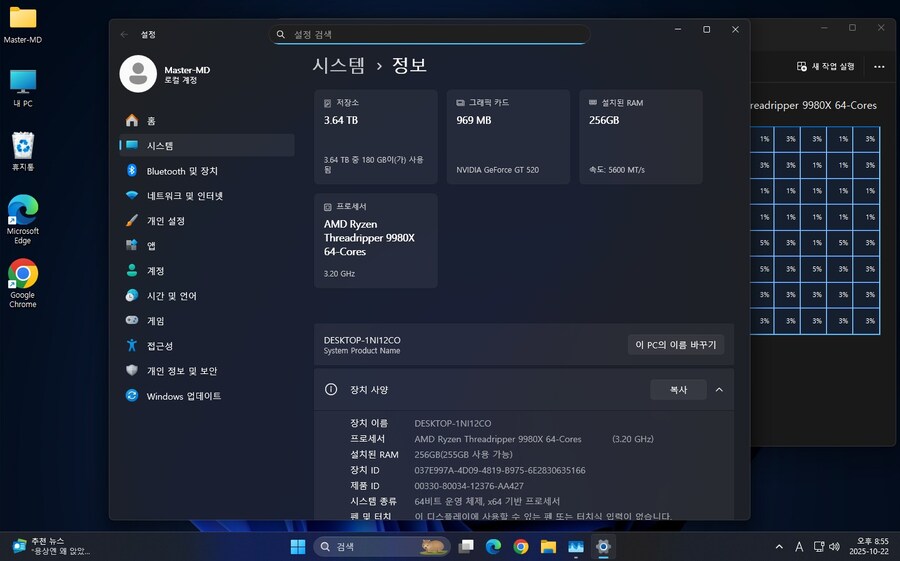The height and width of the screenshot is (561, 900).
Task: Expand hidden tray icons chevron
Action: click(779, 547)
